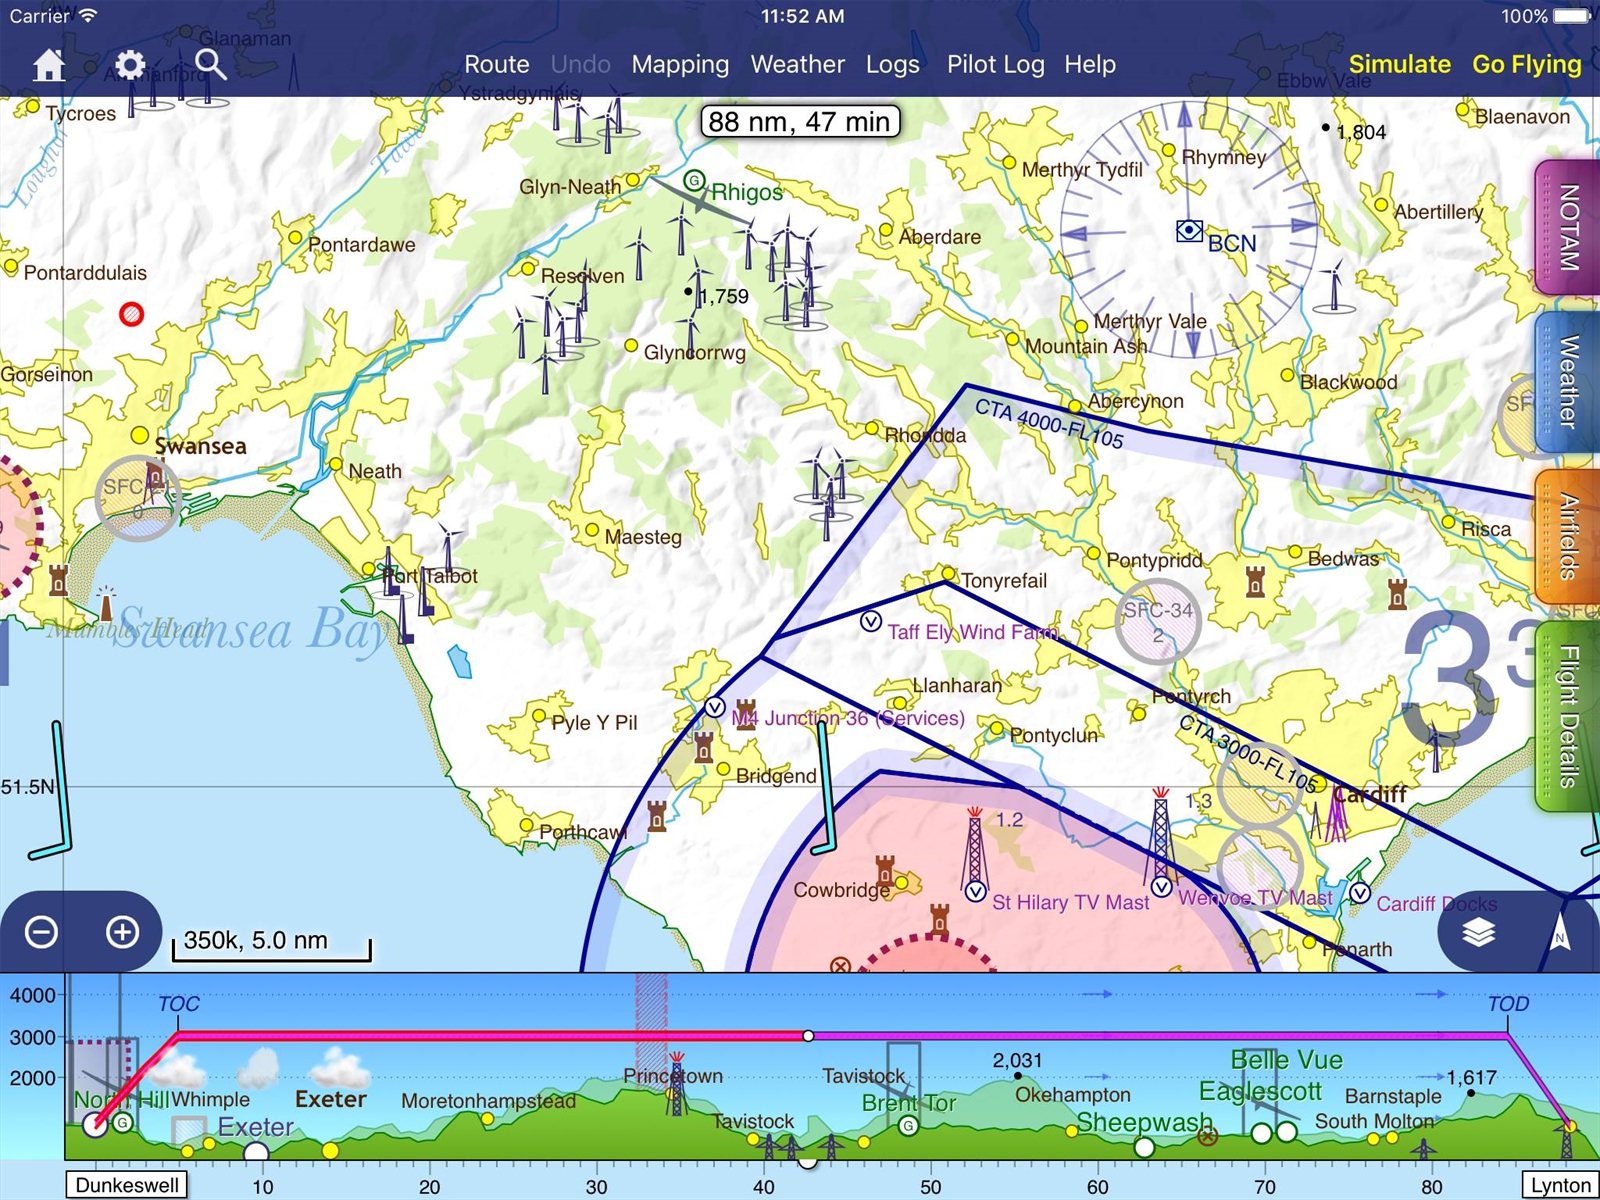This screenshot has width=1600, height=1200.
Task: Tap the Taff Ely Wind Farm VRP marker
Action: (870, 621)
